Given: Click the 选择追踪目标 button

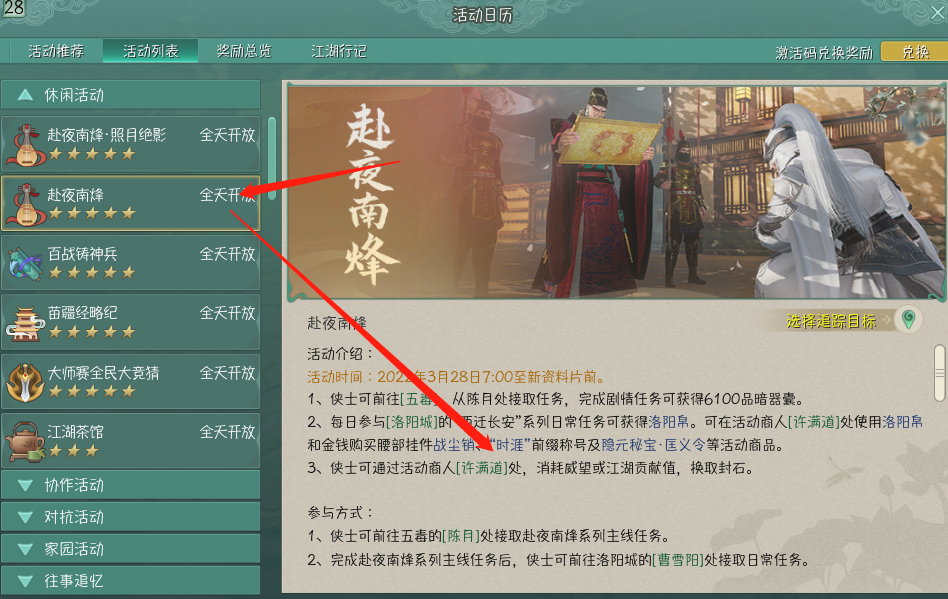Looking at the screenshot, I should [831, 321].
